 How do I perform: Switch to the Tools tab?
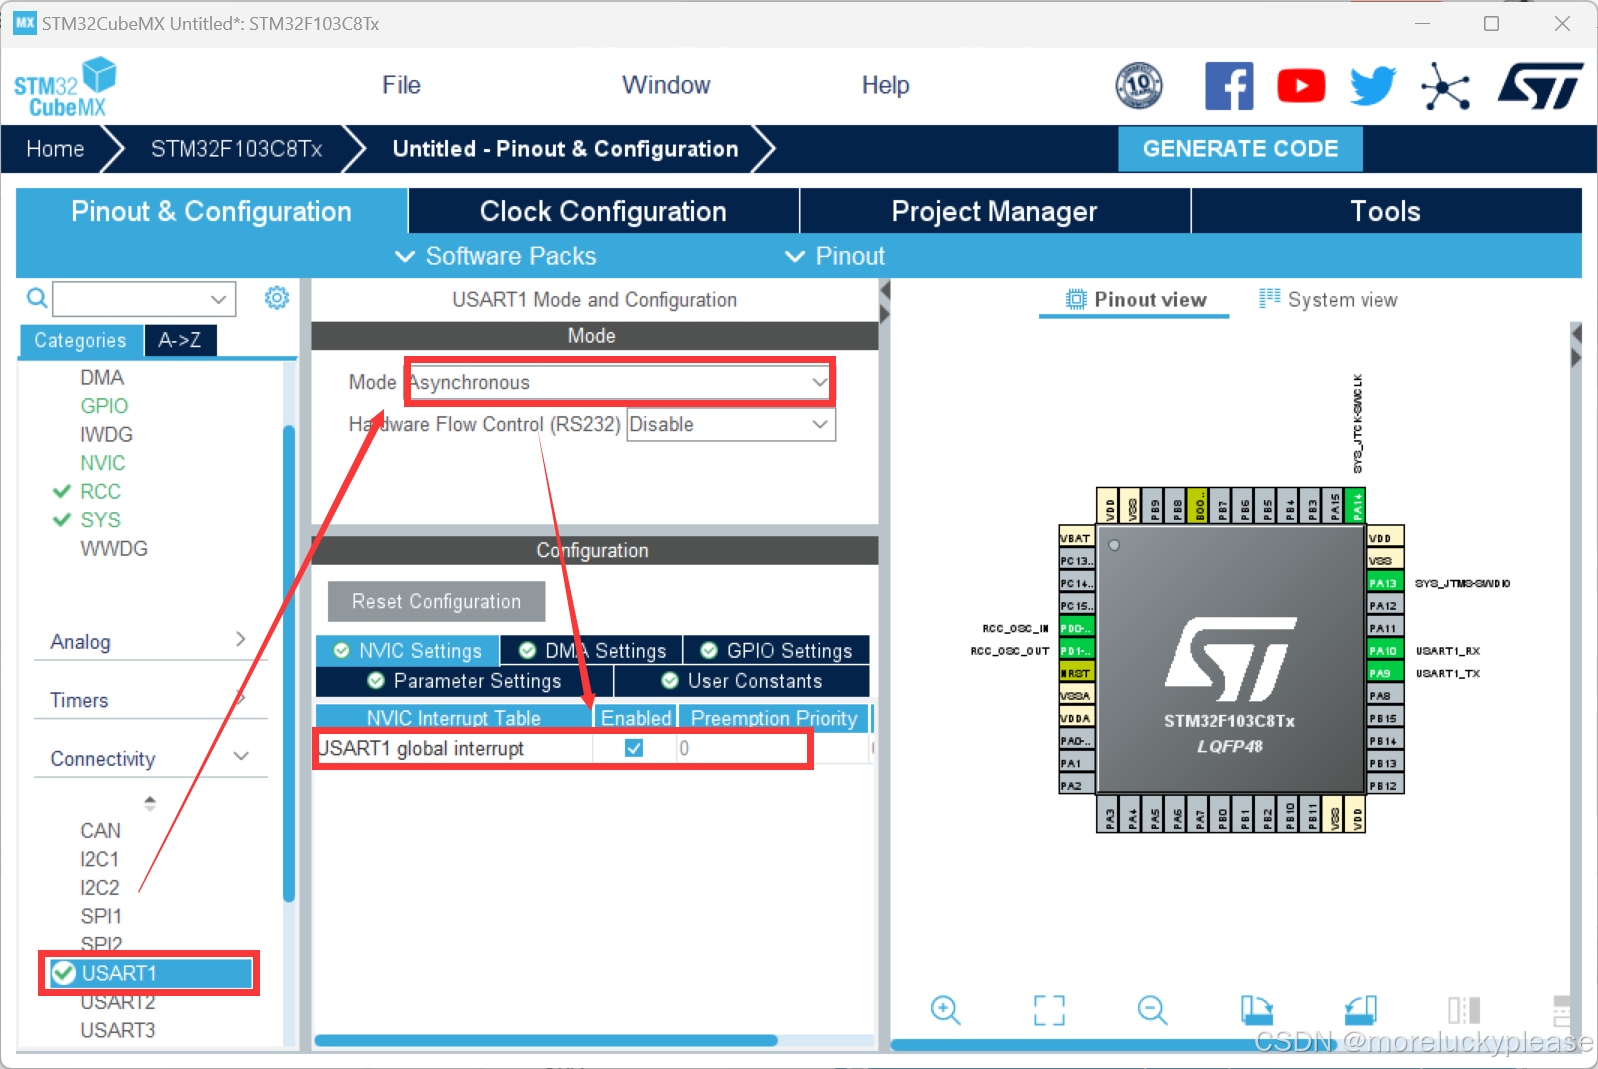[1386, 211]
